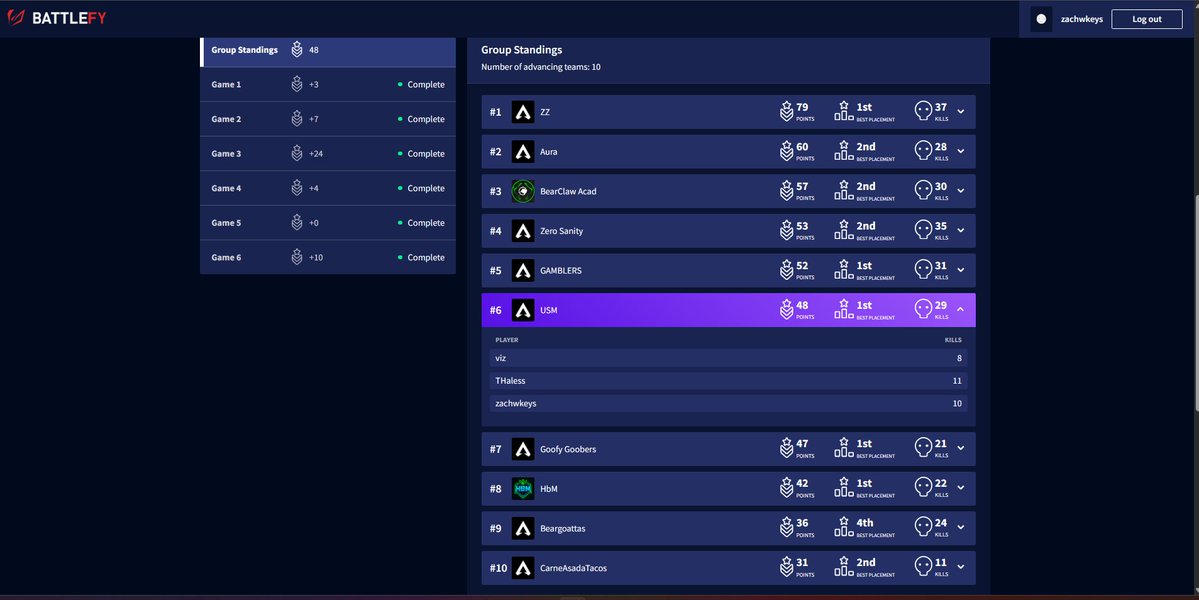The image size is (1199, 600).
Task: Click the CarneAsadaTacos team name
Action: pyautogui.click(x=574, y=568)
